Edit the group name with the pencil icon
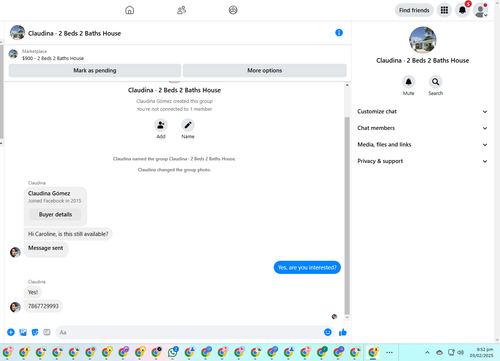This screenshot has width=500, height=361. [x=188, y=125]
